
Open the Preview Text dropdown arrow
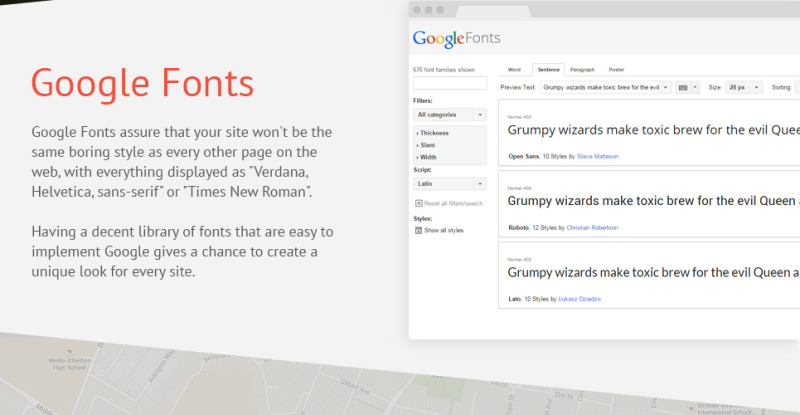[665, 87]
